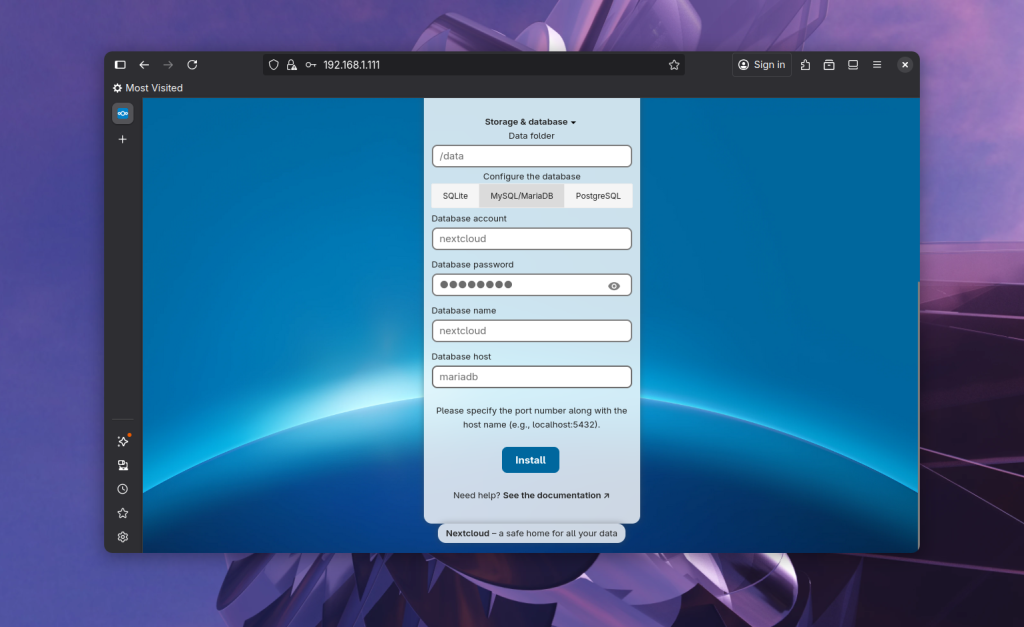The image size is (1024, 627).
Task: Bookmark this page with the address bar star
Action: click(x=674, y=65)
